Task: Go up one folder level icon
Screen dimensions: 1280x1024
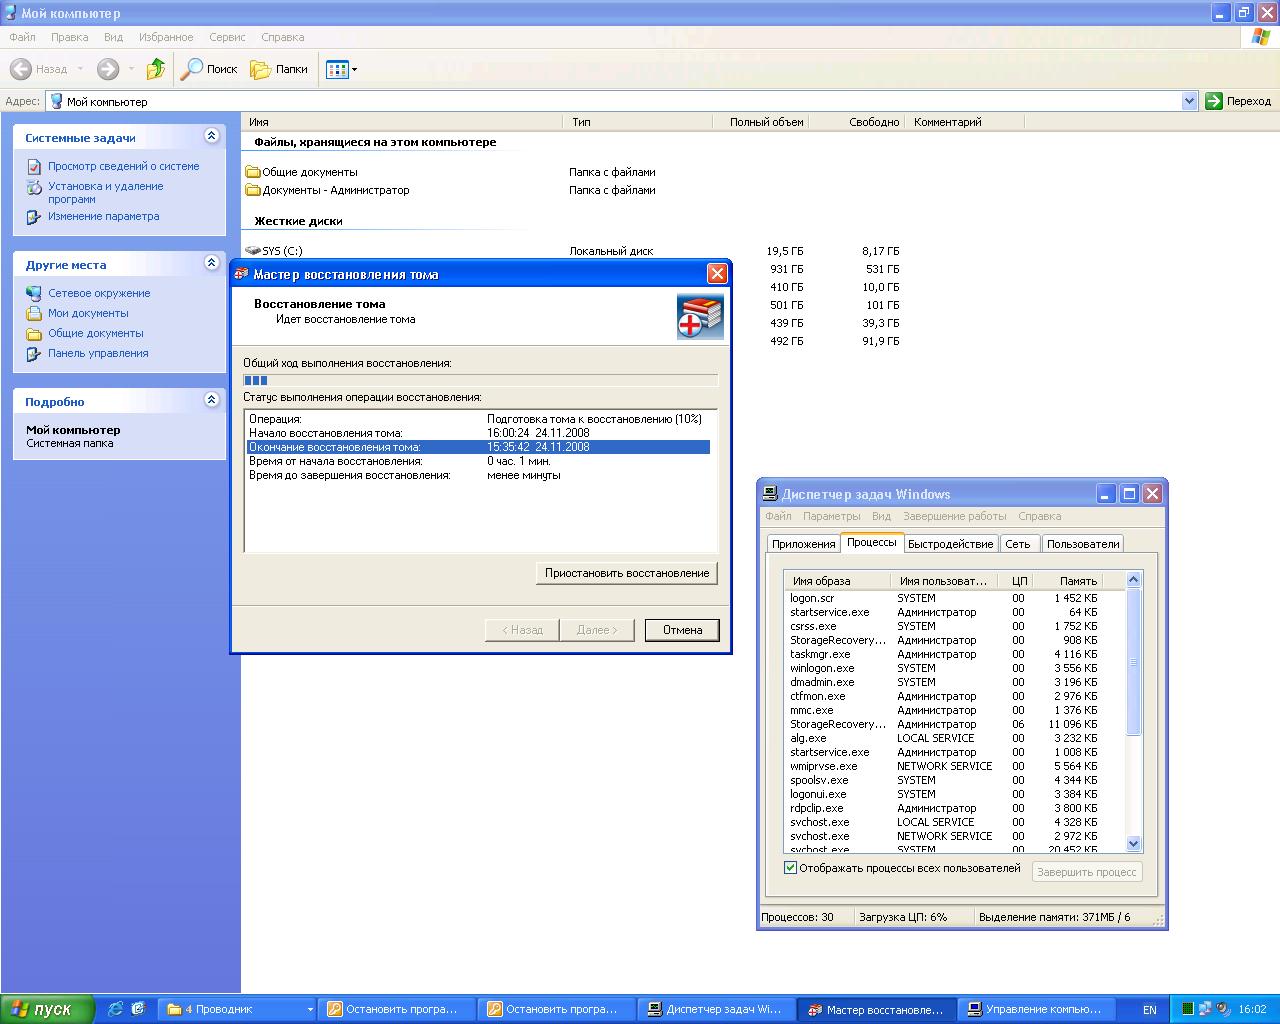Action: pos(155,69)
